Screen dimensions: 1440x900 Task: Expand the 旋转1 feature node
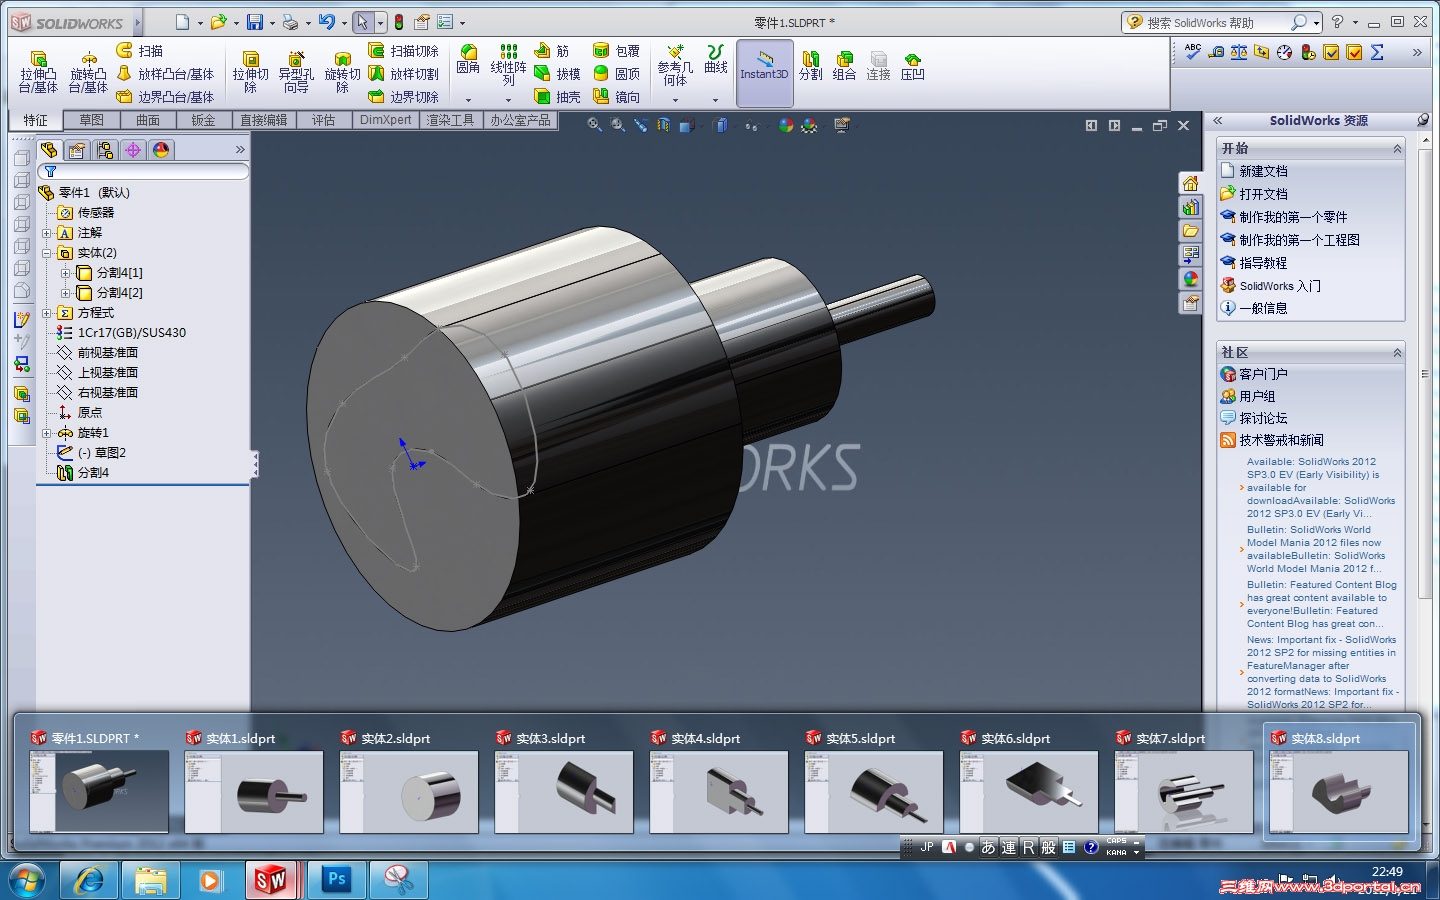(47, 433)
